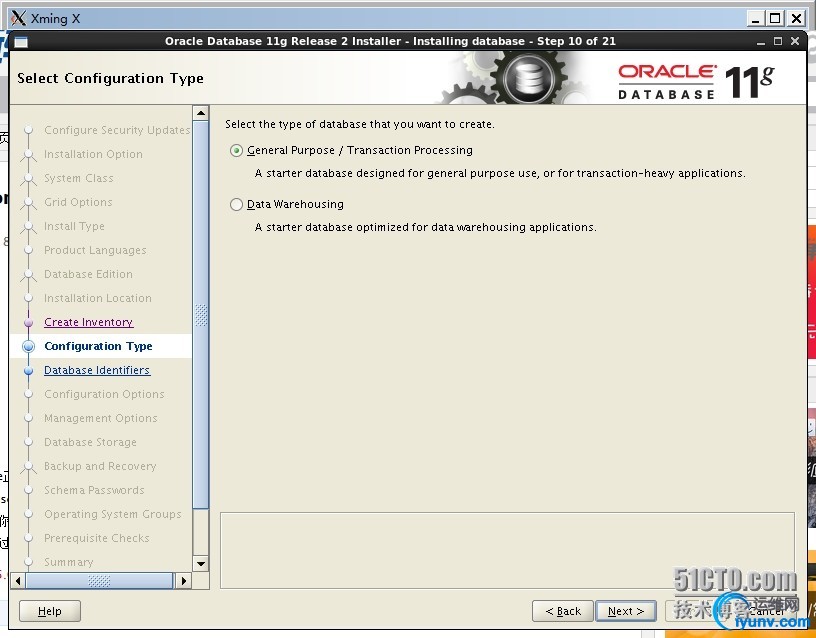Image resolution: width=816 pixels, height=638 pixels.
Task: Click the steps horizontal scrollbar thumb
Action: coord(99,581)
